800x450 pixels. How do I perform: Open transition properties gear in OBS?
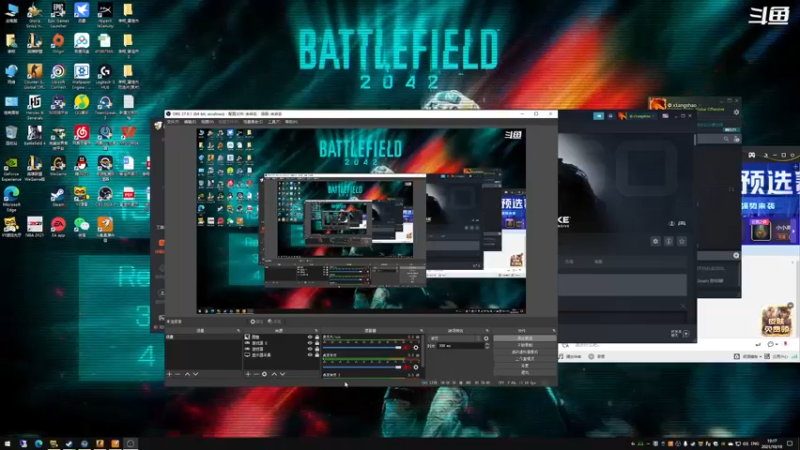click(486, 338)
